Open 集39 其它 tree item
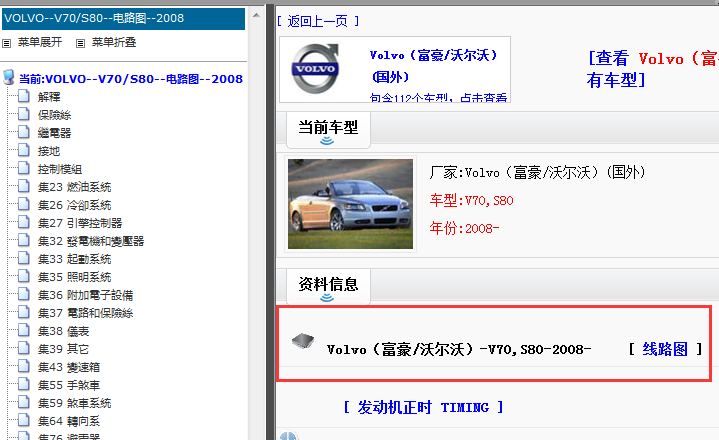Image resolution: width=719 pixels, height=440 pixels. [x=64, y=349]
